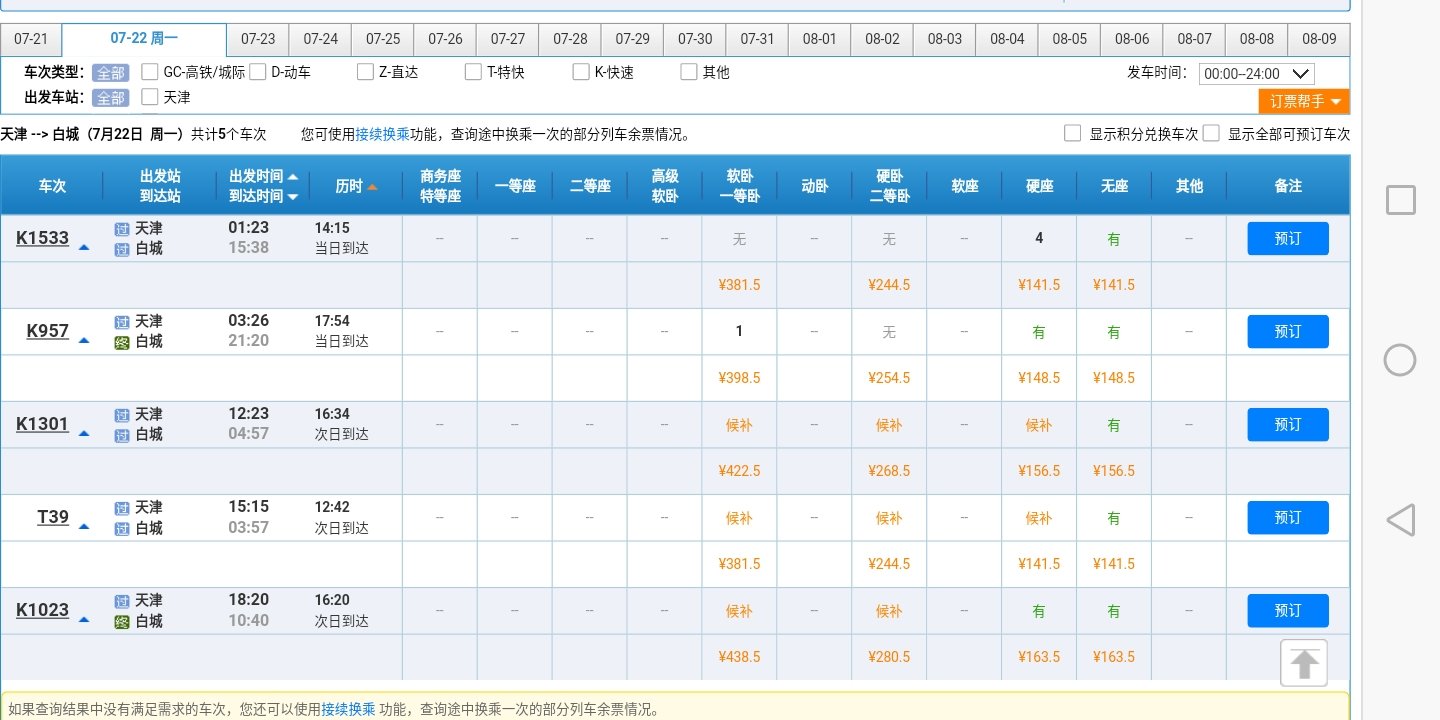Viewport: 1440px width, 720px height.
Task: Expand stop details for K1023
Action: tap(84, 619)
